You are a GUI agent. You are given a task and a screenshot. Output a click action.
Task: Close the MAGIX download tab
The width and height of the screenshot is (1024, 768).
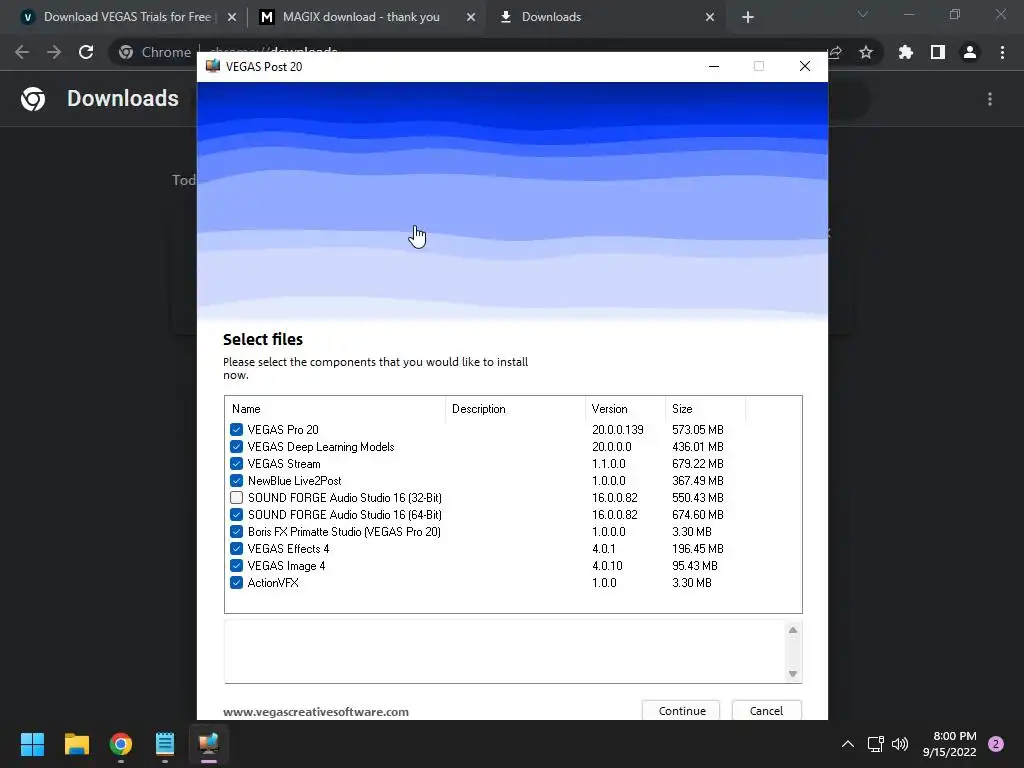click(471, 17)
